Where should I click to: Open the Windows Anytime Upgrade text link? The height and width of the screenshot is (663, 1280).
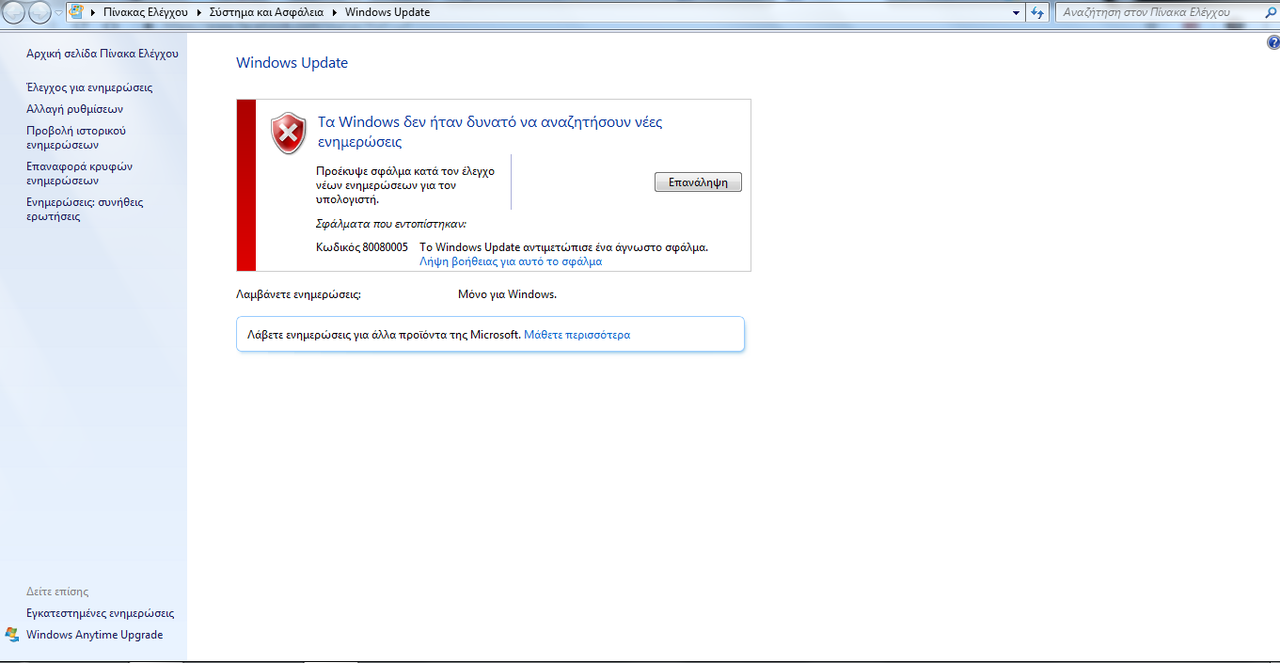pyautogui.click(x=94, y=635)
